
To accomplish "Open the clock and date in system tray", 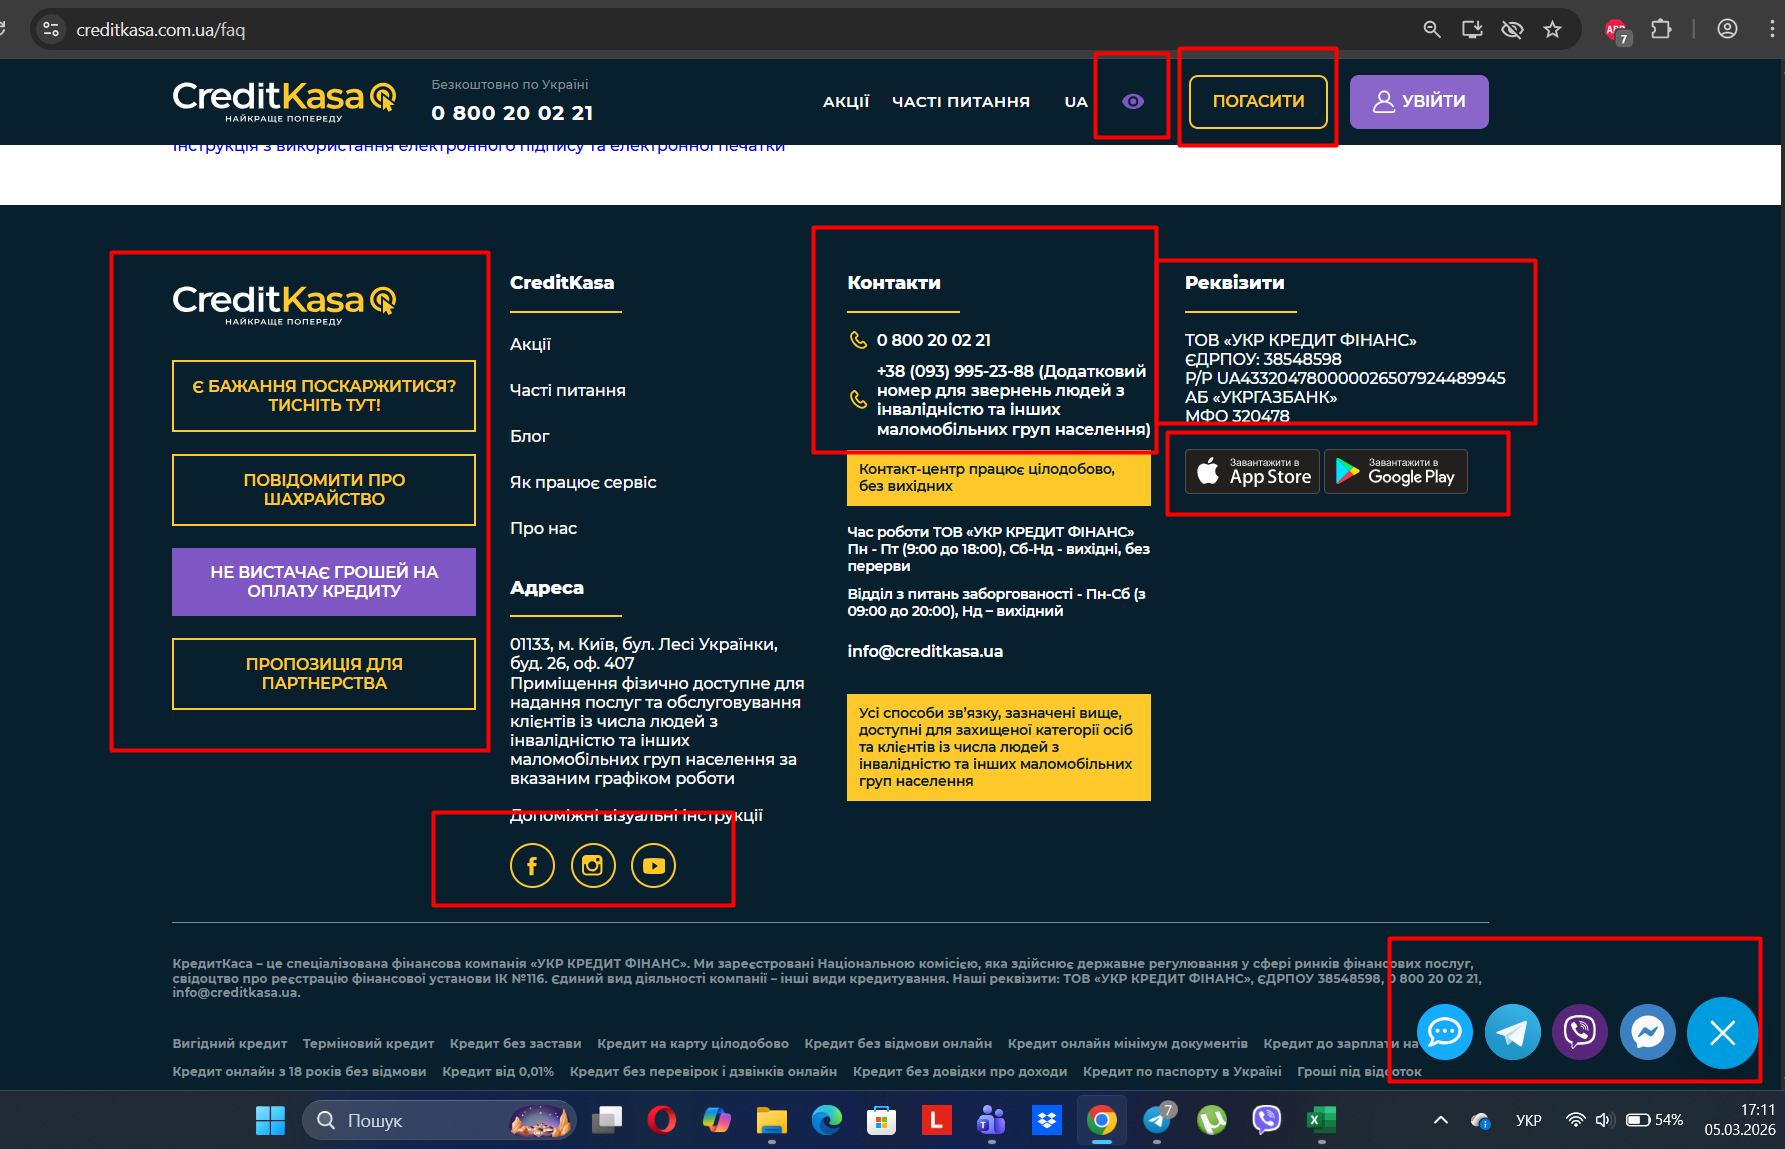I will (1740, 1120).
